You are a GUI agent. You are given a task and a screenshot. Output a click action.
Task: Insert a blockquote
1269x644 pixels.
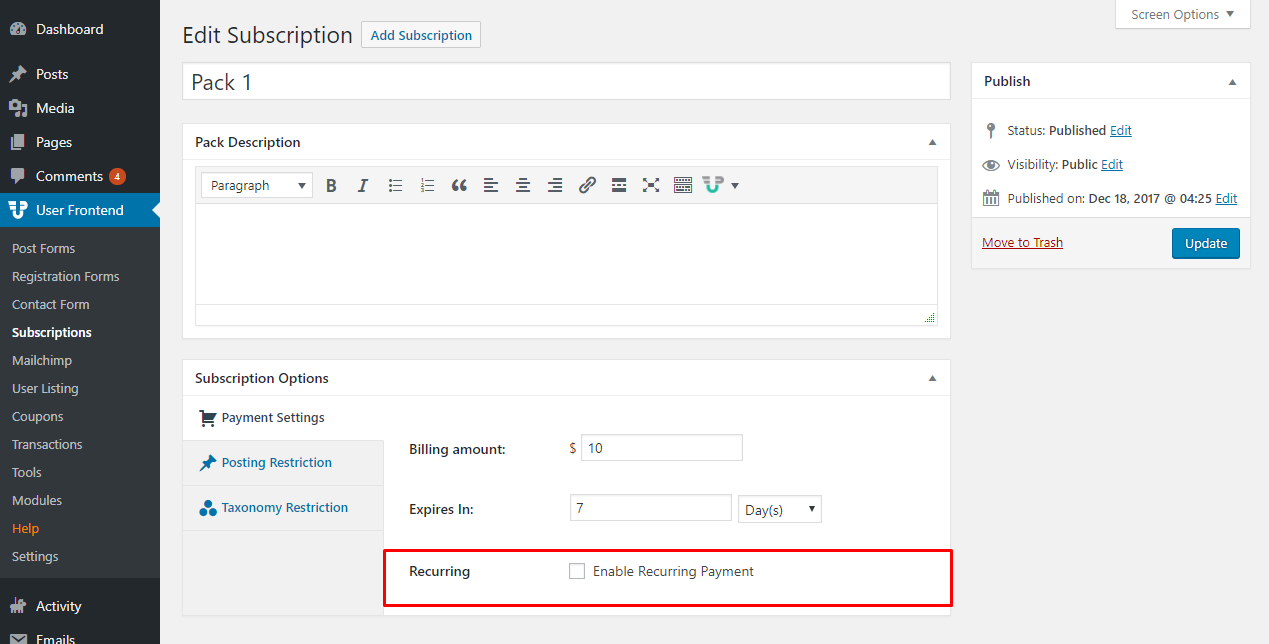click(x=459, y=185)
